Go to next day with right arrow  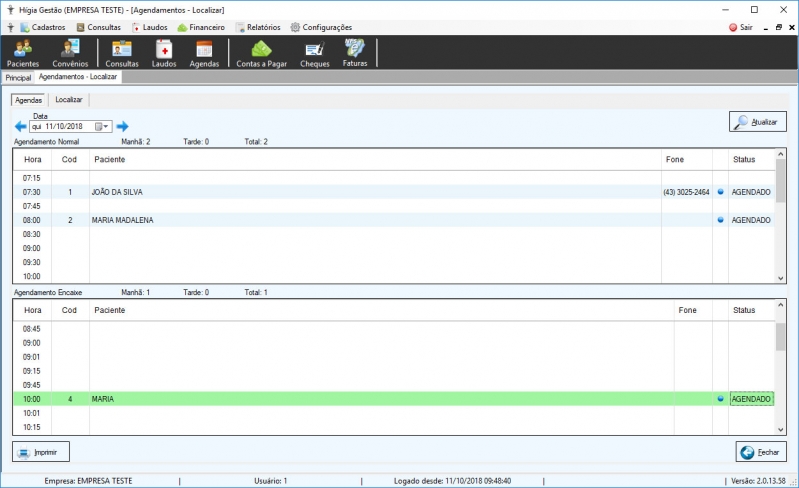click(122, 126)
